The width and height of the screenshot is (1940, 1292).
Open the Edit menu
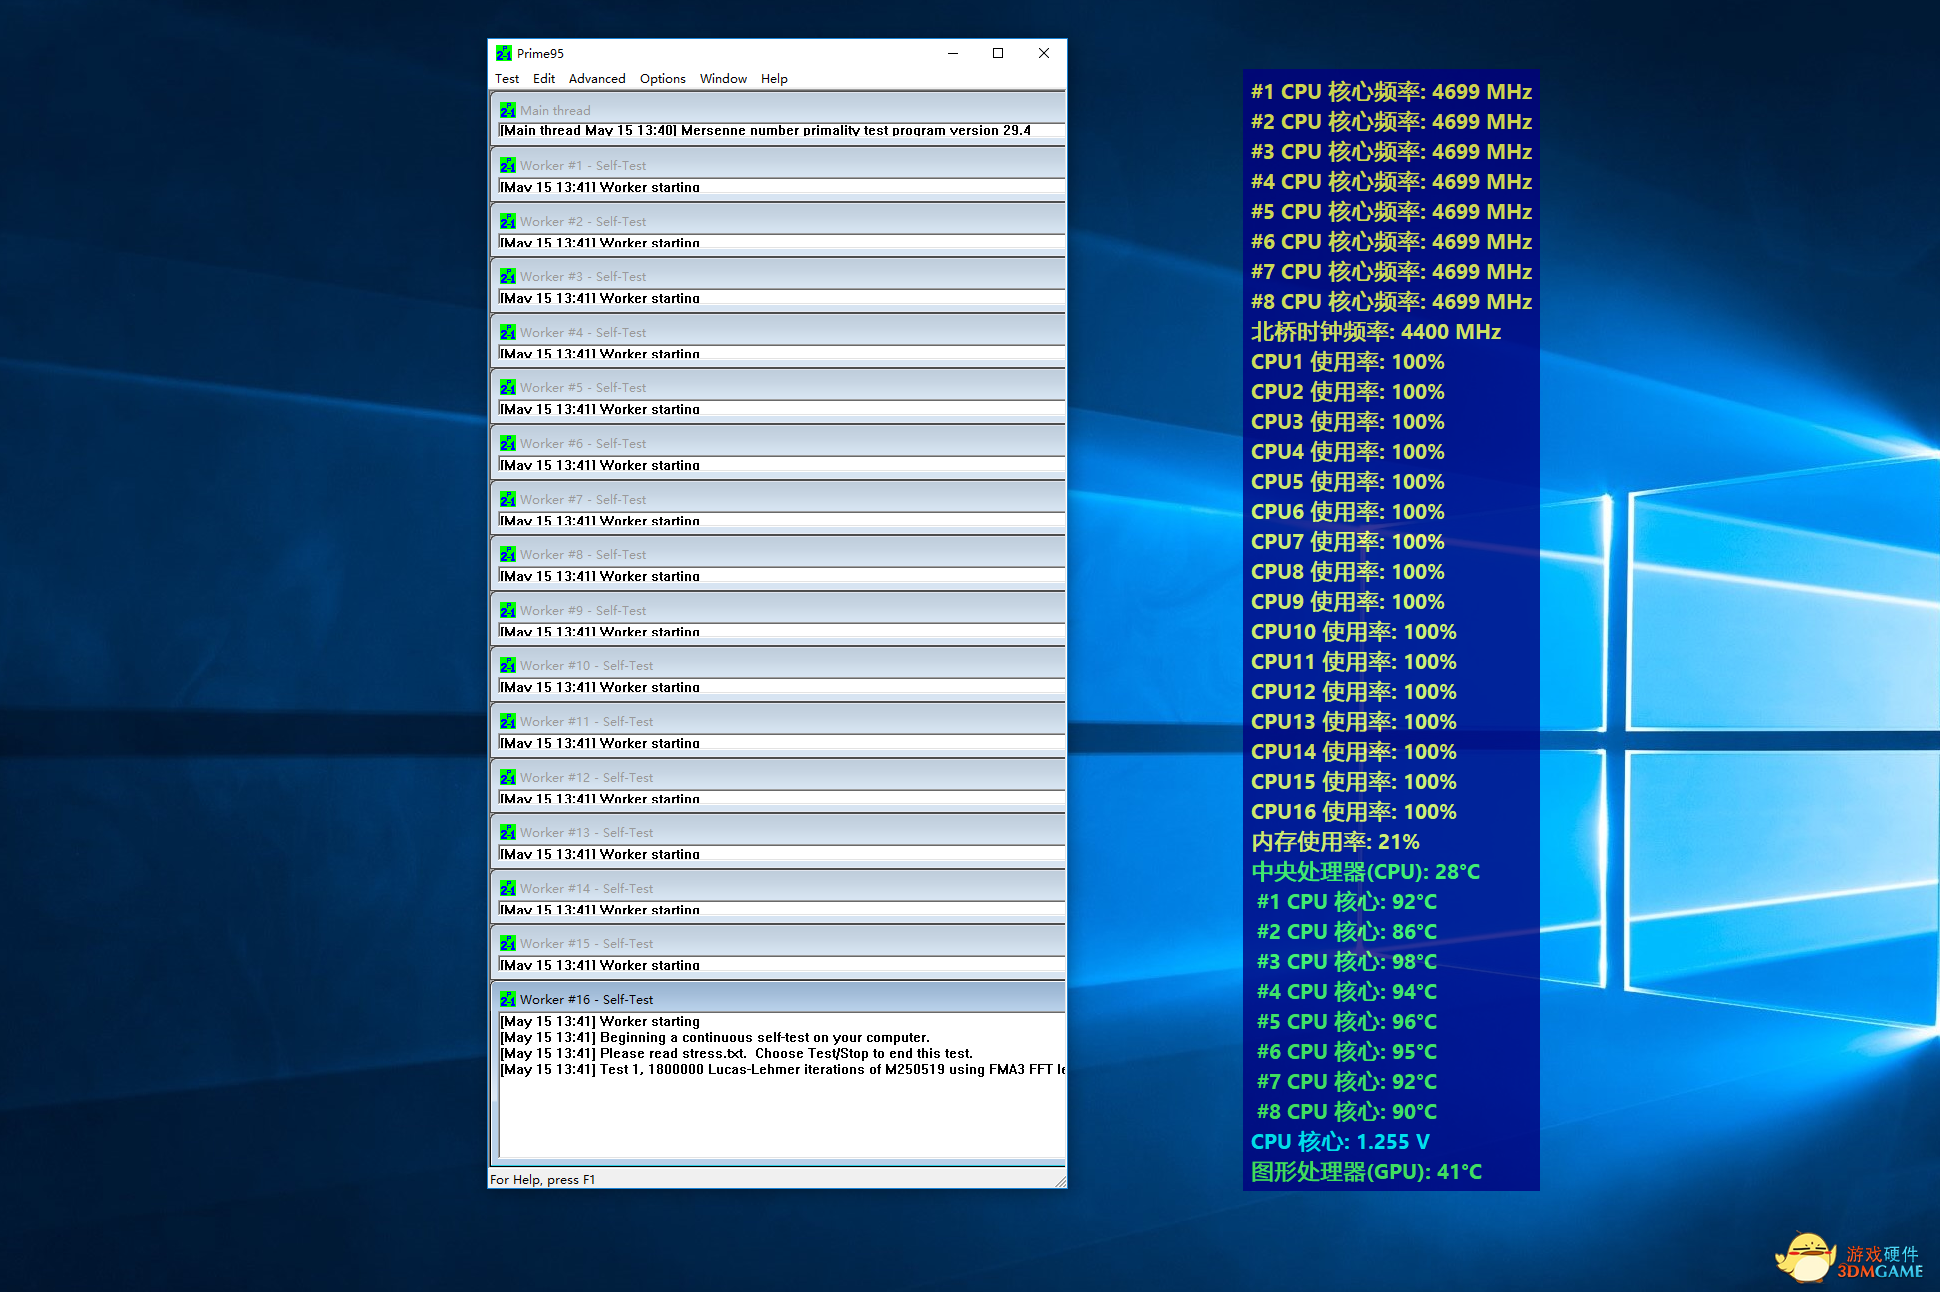click(x=544, y=79)
